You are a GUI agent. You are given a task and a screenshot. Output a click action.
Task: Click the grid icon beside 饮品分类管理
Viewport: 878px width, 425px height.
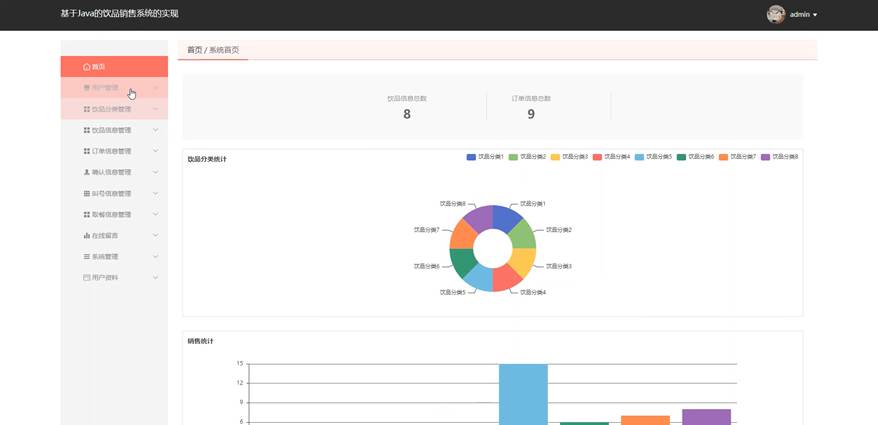tap(86, 109)
